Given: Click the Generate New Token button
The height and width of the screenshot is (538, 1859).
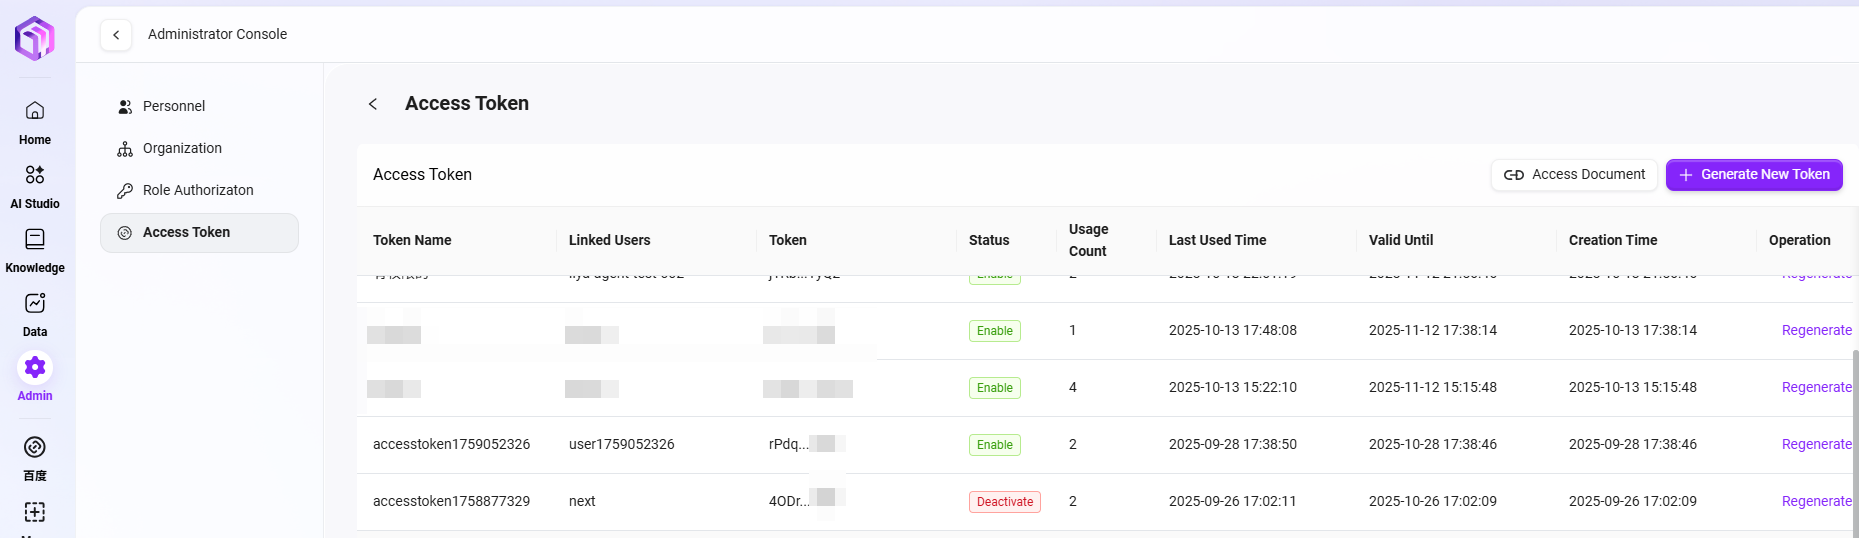Looking at the screenshot, I should (x=1754, y=175).
